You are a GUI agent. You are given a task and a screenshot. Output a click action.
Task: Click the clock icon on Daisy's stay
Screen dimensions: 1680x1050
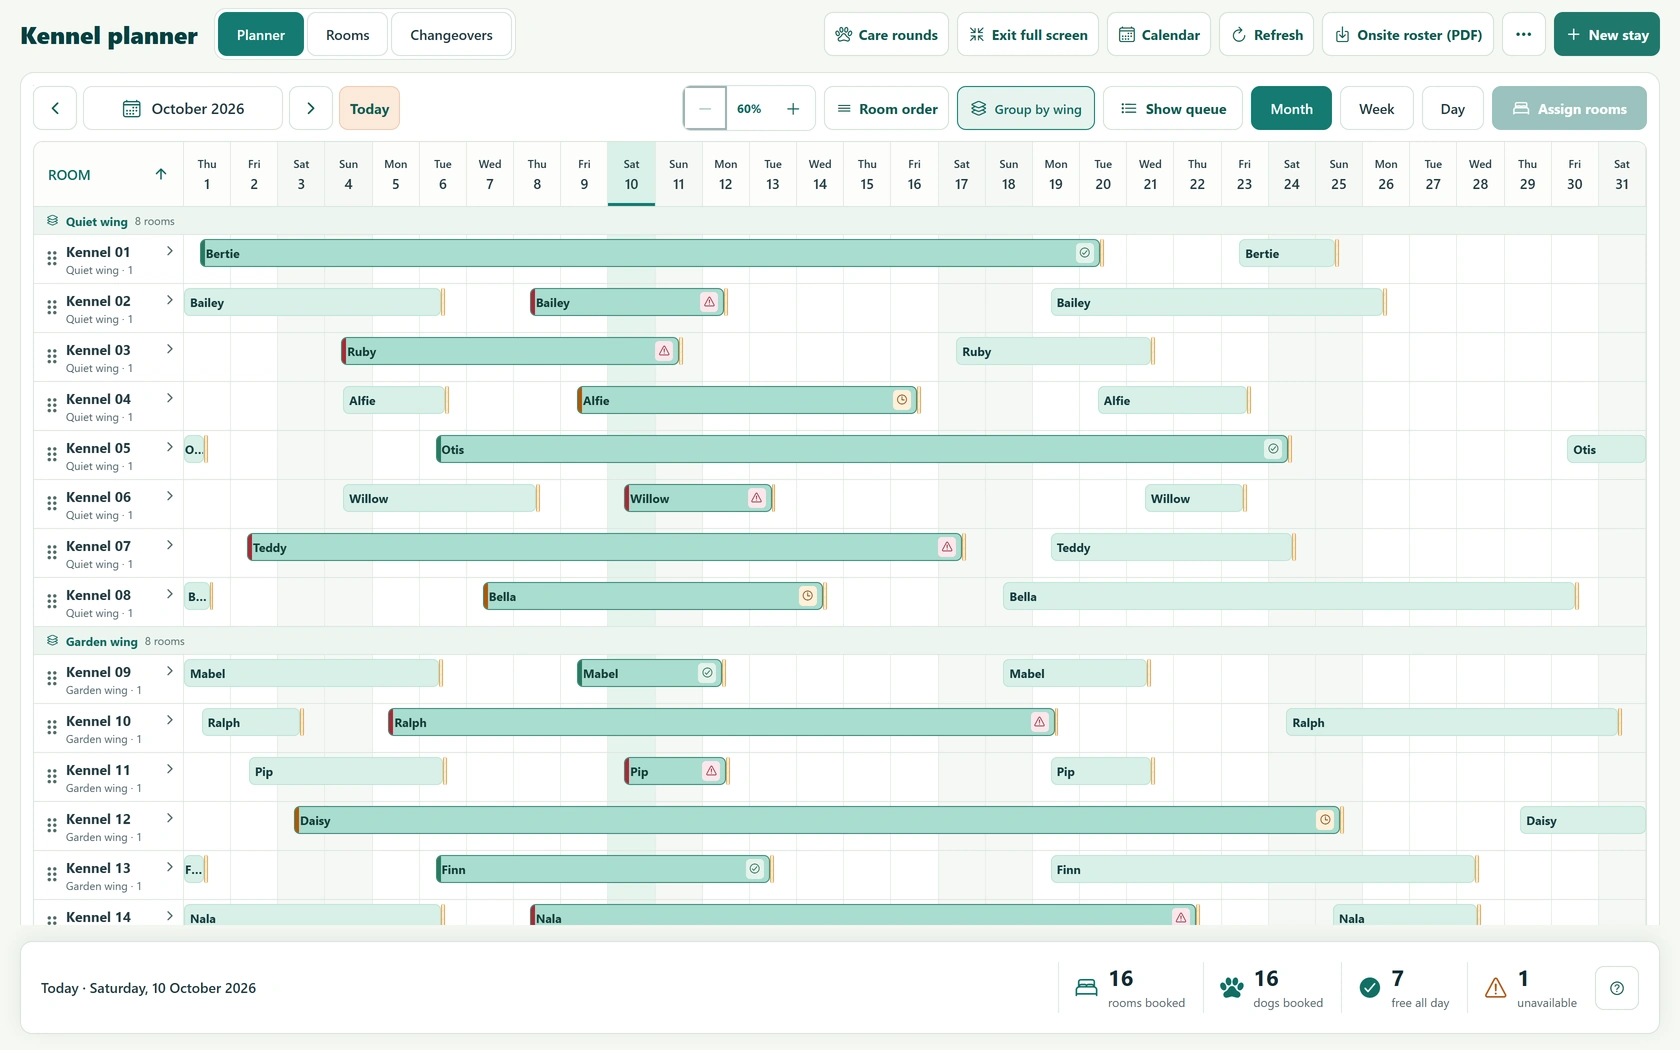[x=1325, y=820]
